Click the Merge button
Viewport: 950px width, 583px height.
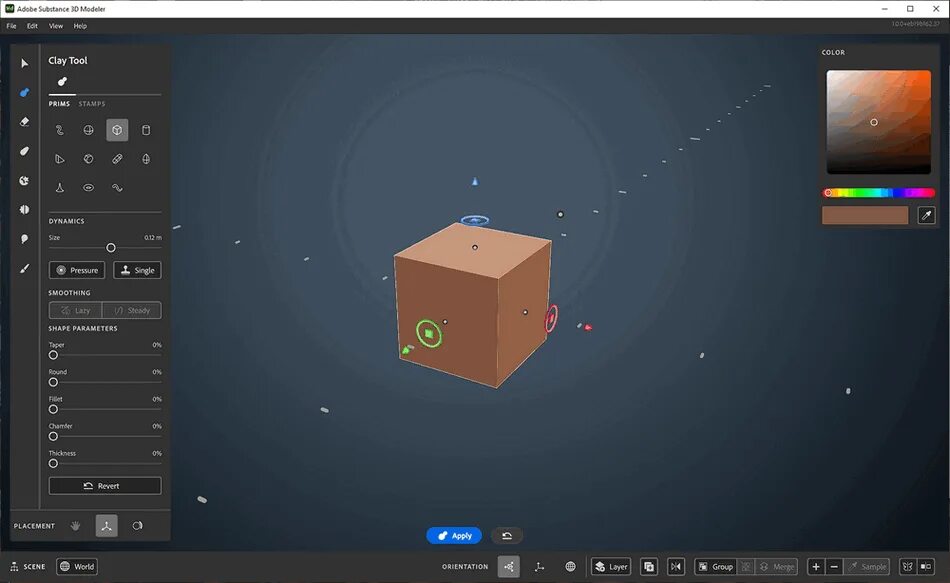pos(777,567)
